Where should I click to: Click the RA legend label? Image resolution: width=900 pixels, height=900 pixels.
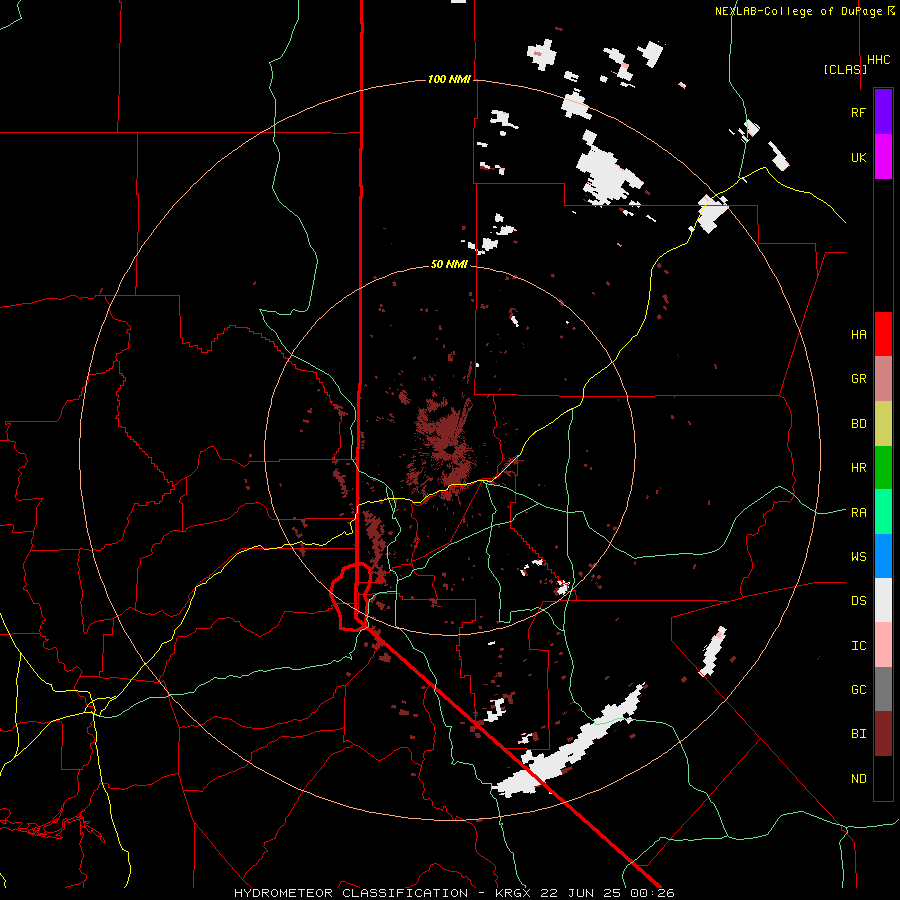point(858,513)
